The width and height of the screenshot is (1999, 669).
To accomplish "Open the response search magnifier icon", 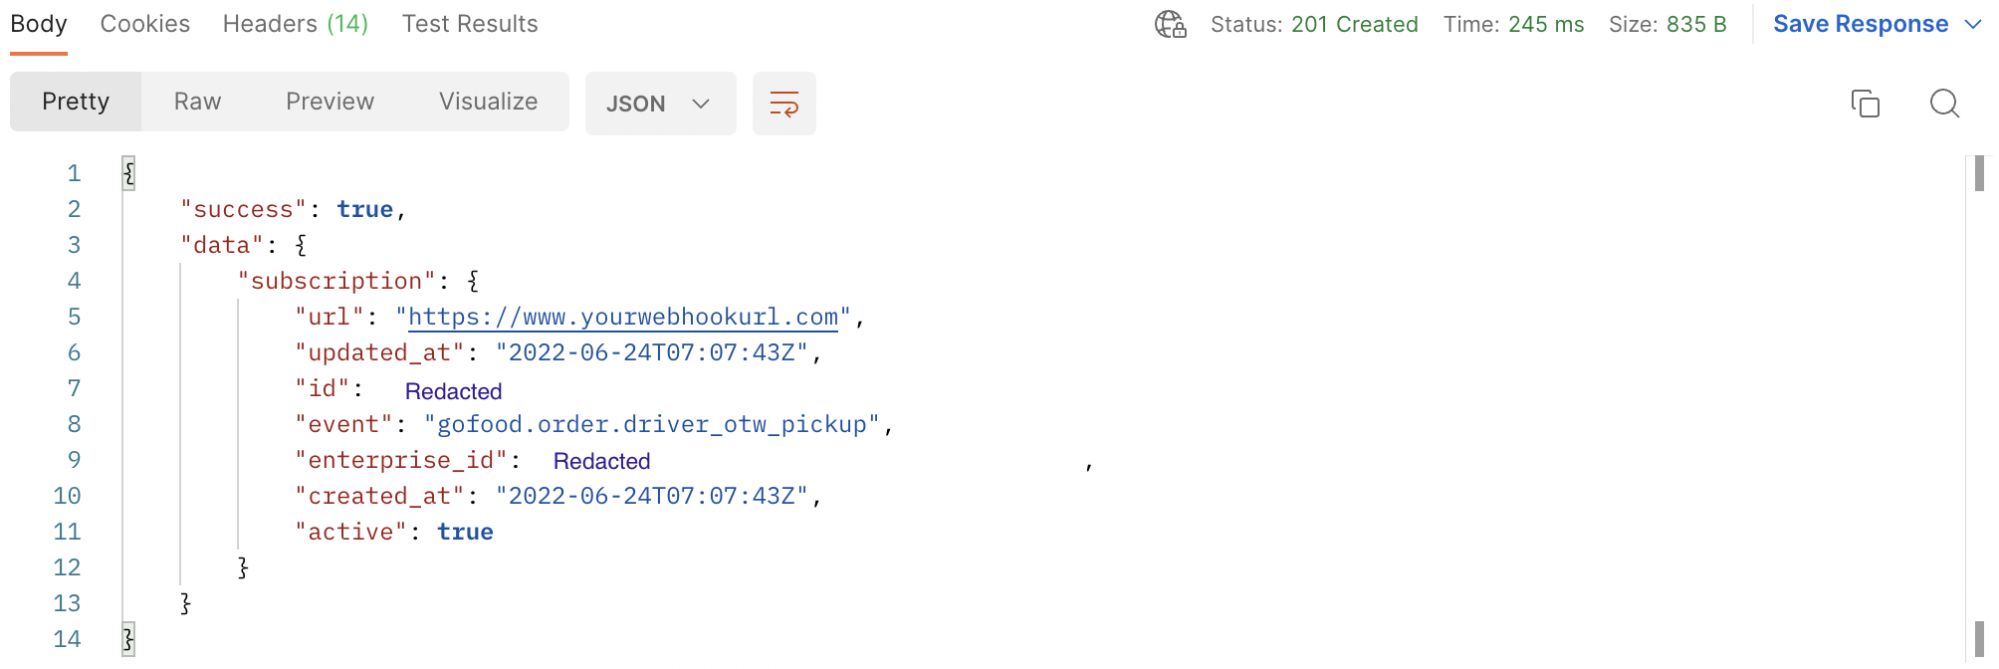I will [1943, 104].
